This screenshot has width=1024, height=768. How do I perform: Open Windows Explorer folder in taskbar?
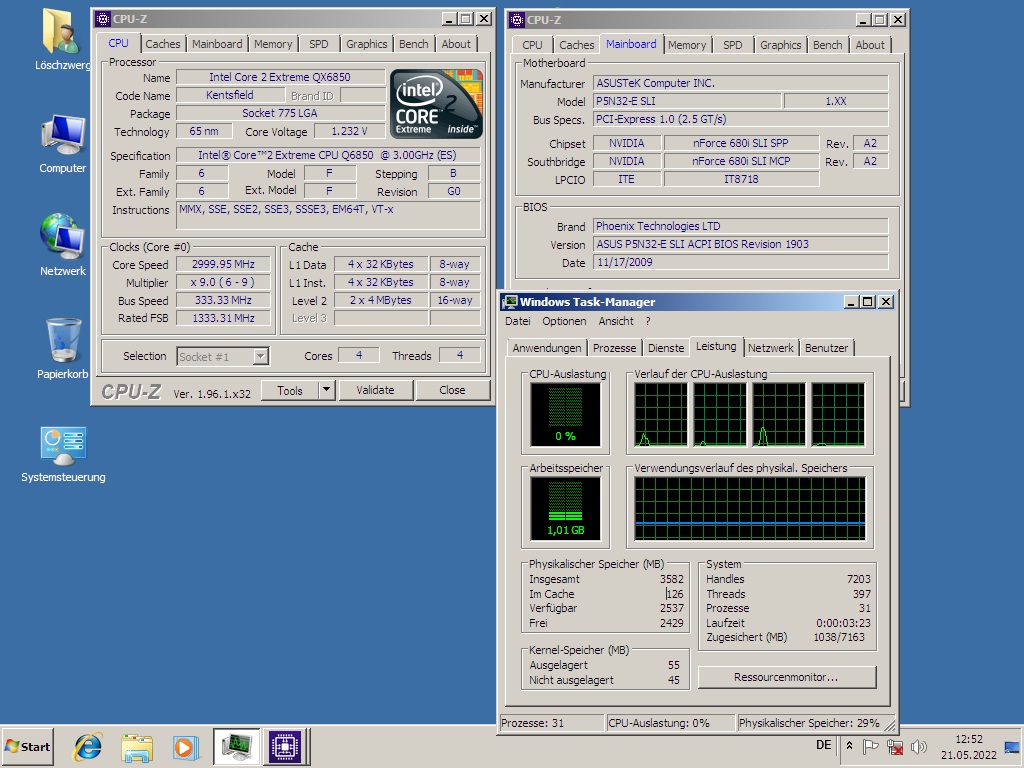[x=136, y=746]
